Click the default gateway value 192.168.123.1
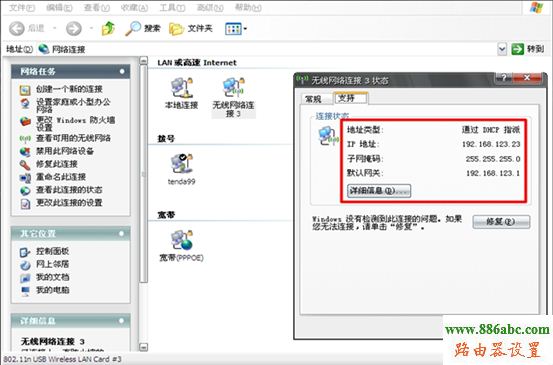The image size is (553, 365). 493,173
